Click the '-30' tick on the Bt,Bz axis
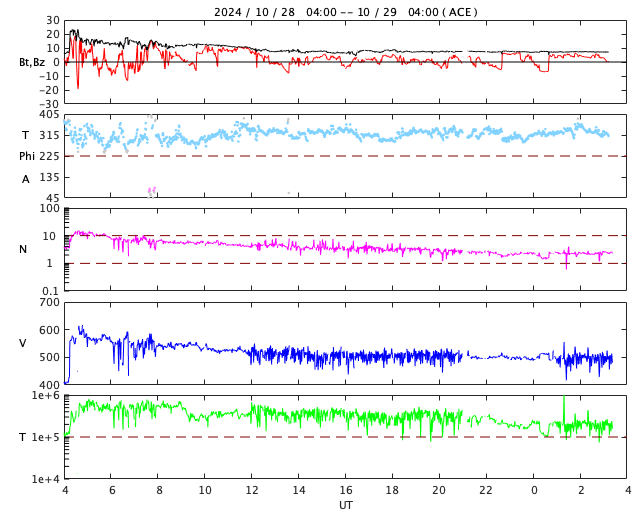 point(49,104)
